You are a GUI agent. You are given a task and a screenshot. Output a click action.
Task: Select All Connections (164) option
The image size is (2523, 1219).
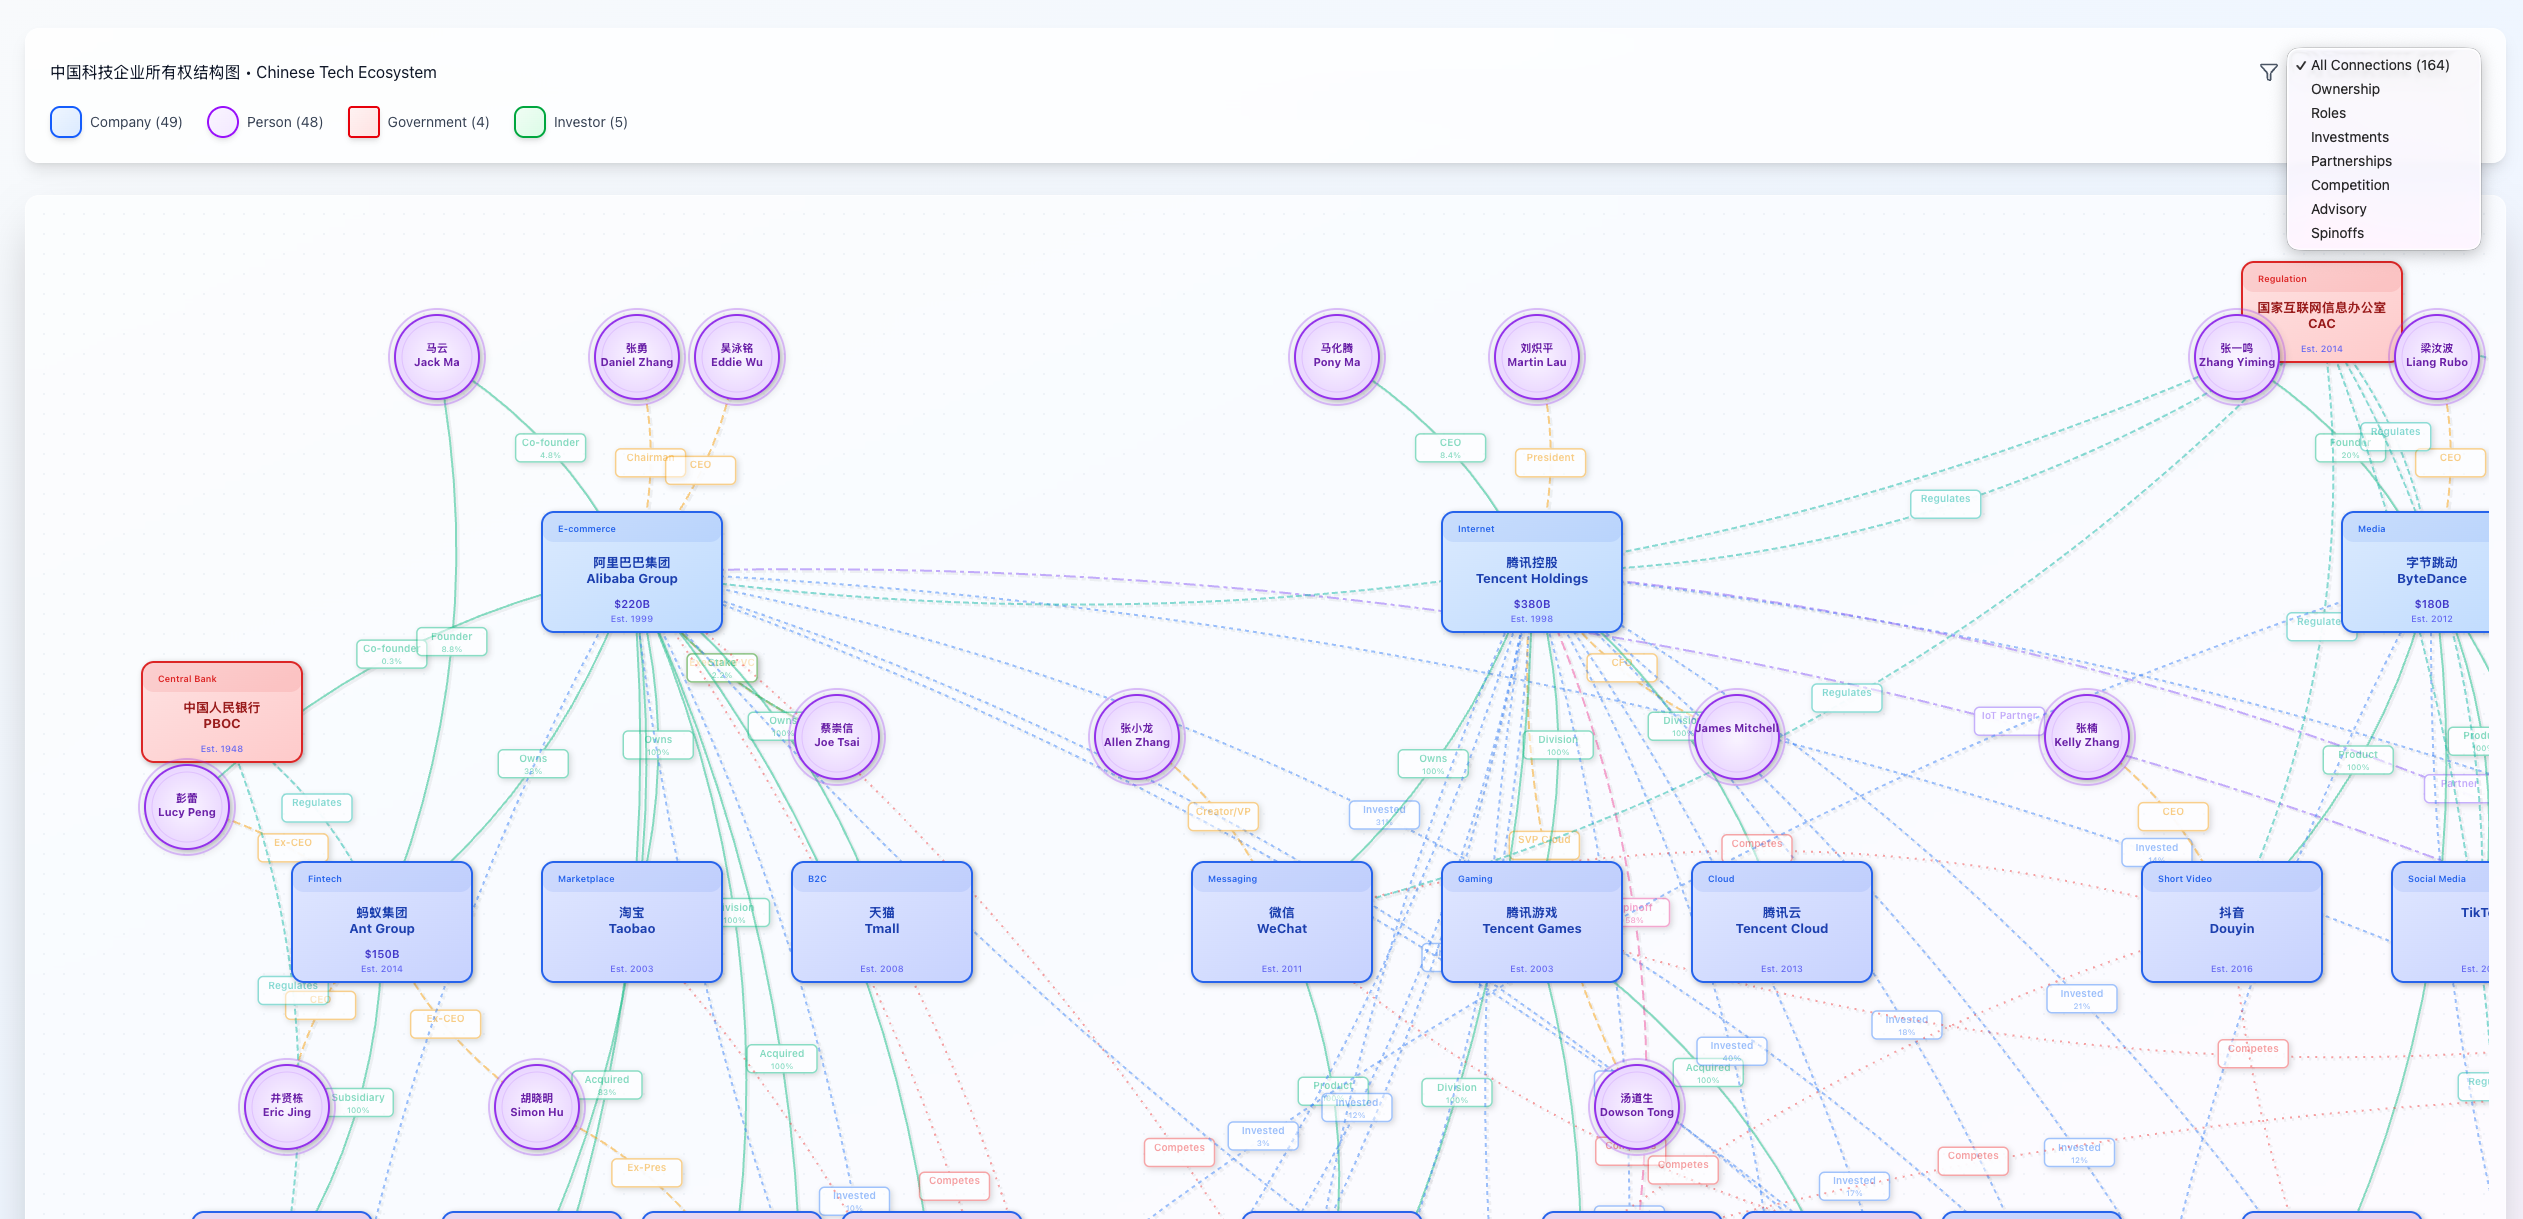pyautogui.click(x=2383, y=65)
